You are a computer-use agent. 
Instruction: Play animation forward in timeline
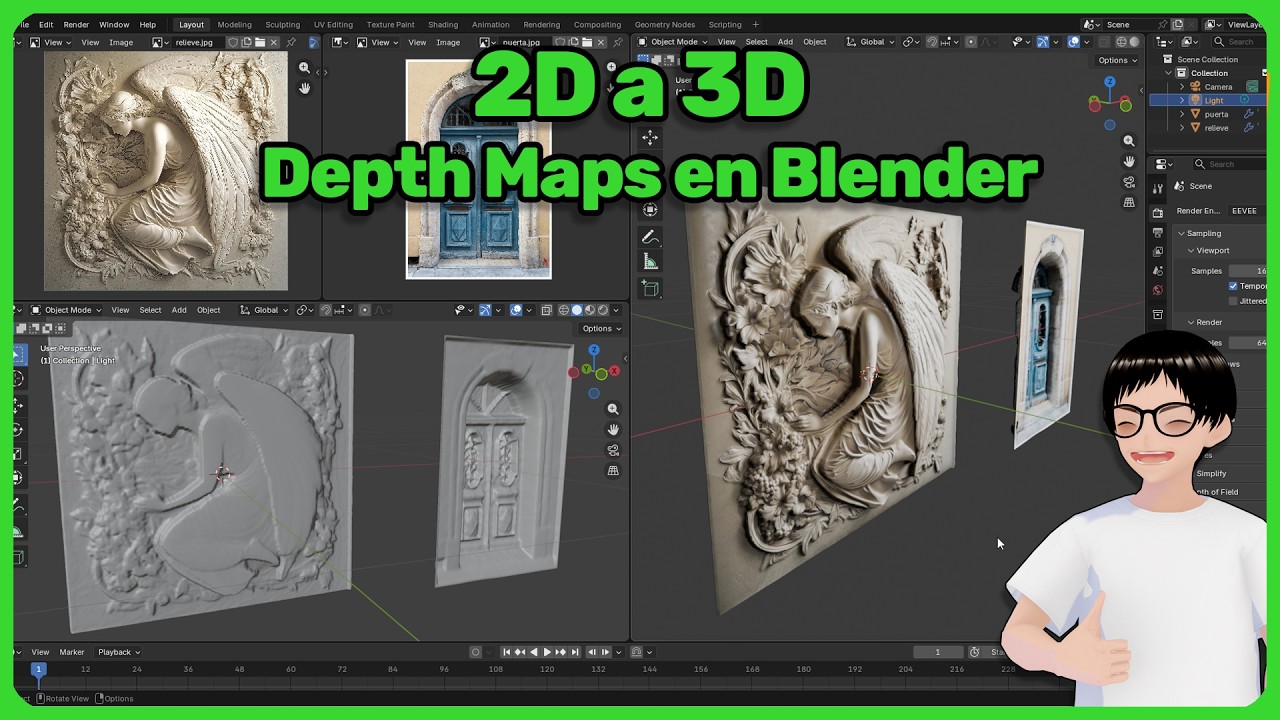[x=547, y=652]
